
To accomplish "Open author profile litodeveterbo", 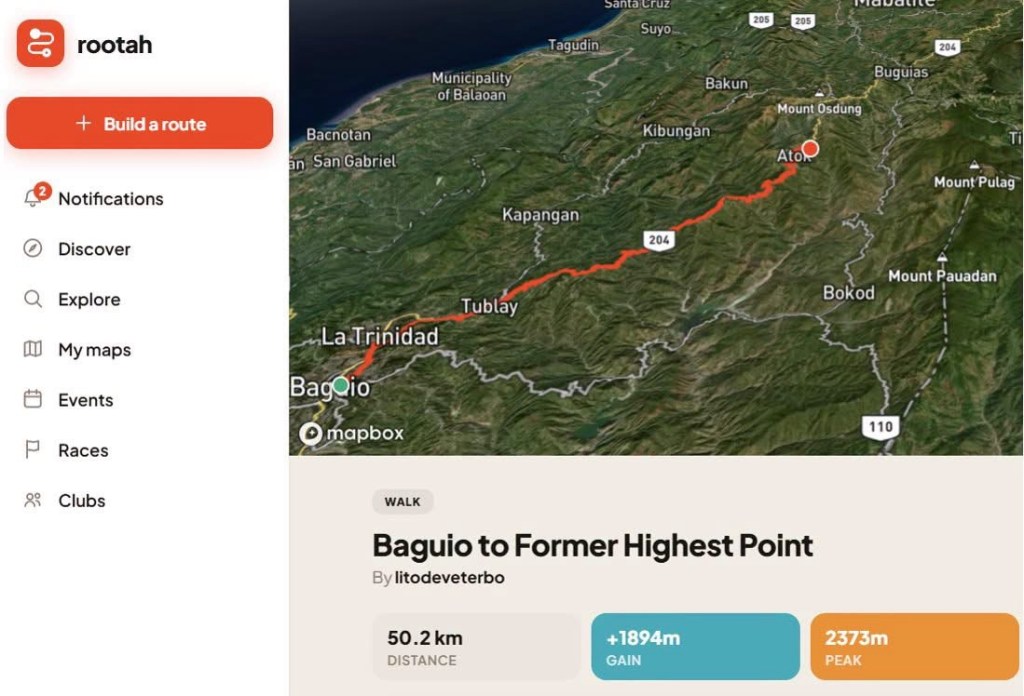I will tap(449, 577).
